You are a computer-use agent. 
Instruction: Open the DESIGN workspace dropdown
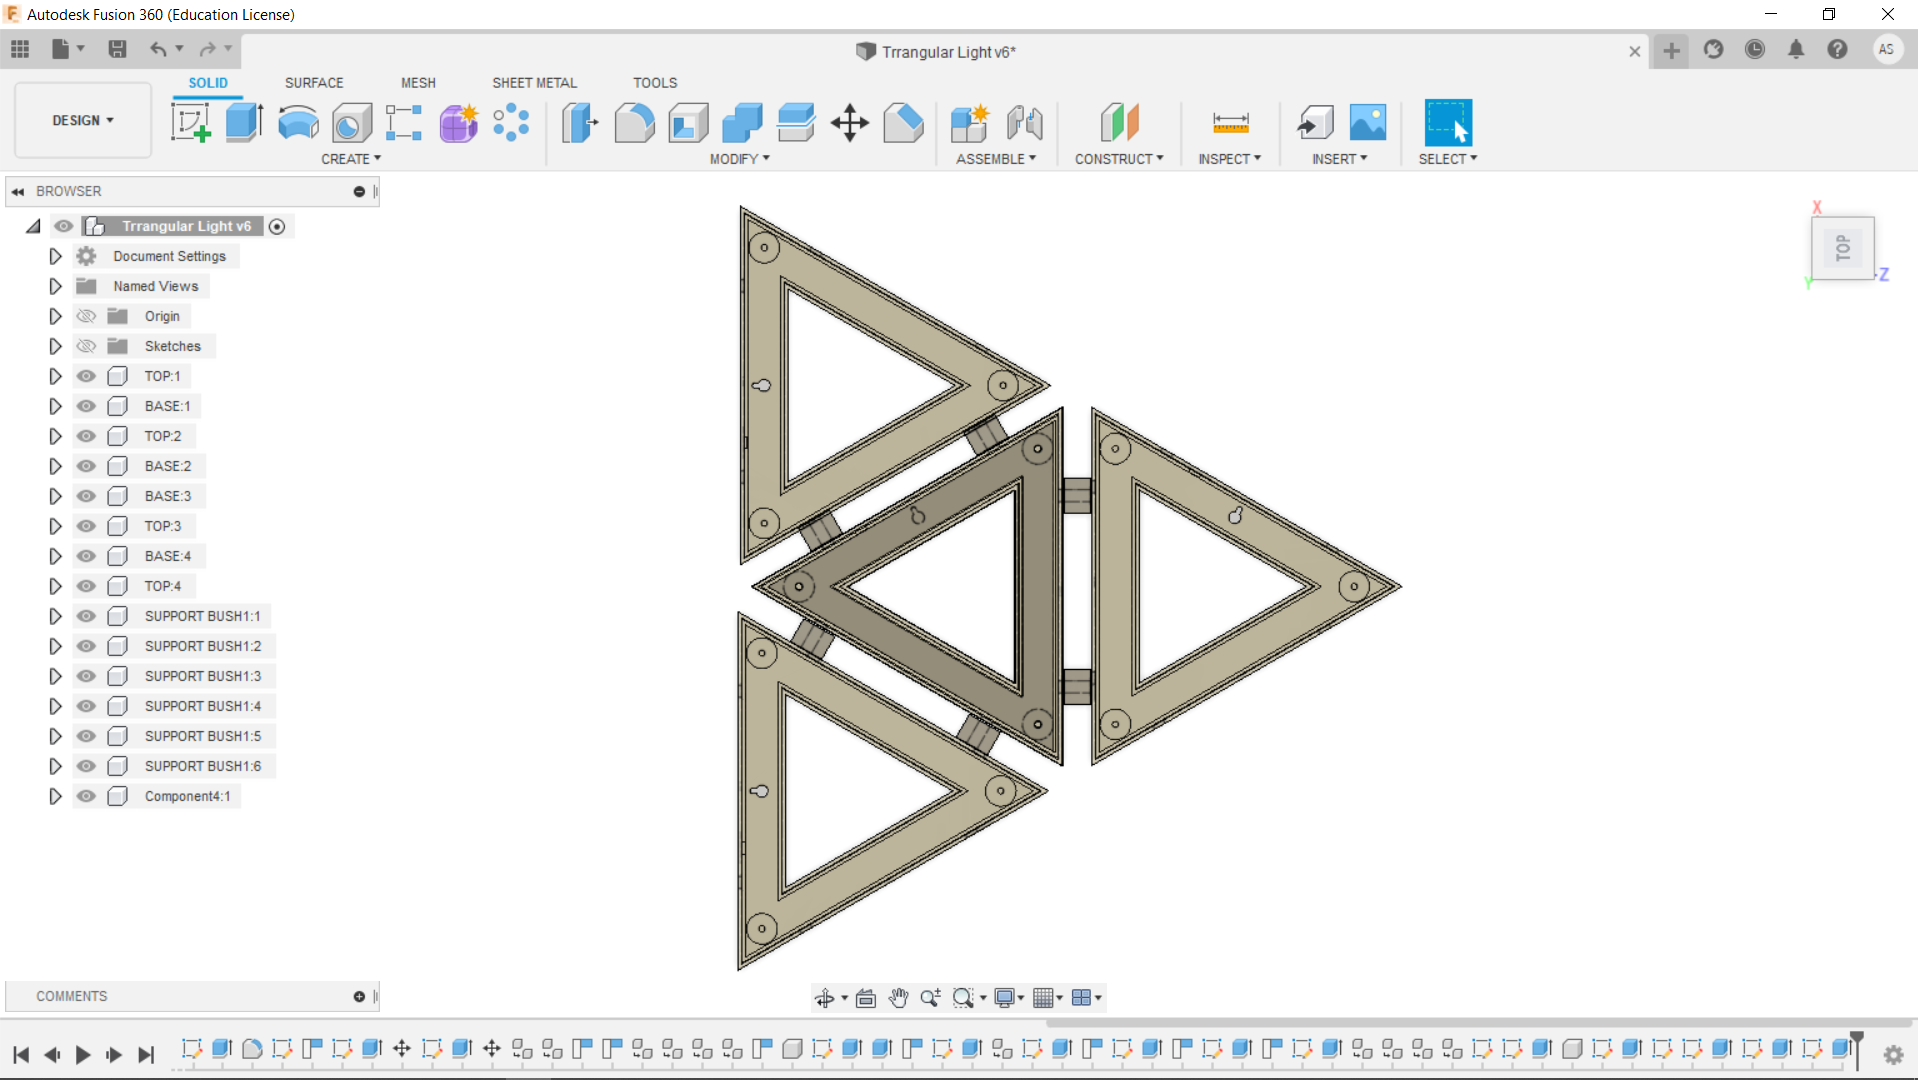pos(83,120)
